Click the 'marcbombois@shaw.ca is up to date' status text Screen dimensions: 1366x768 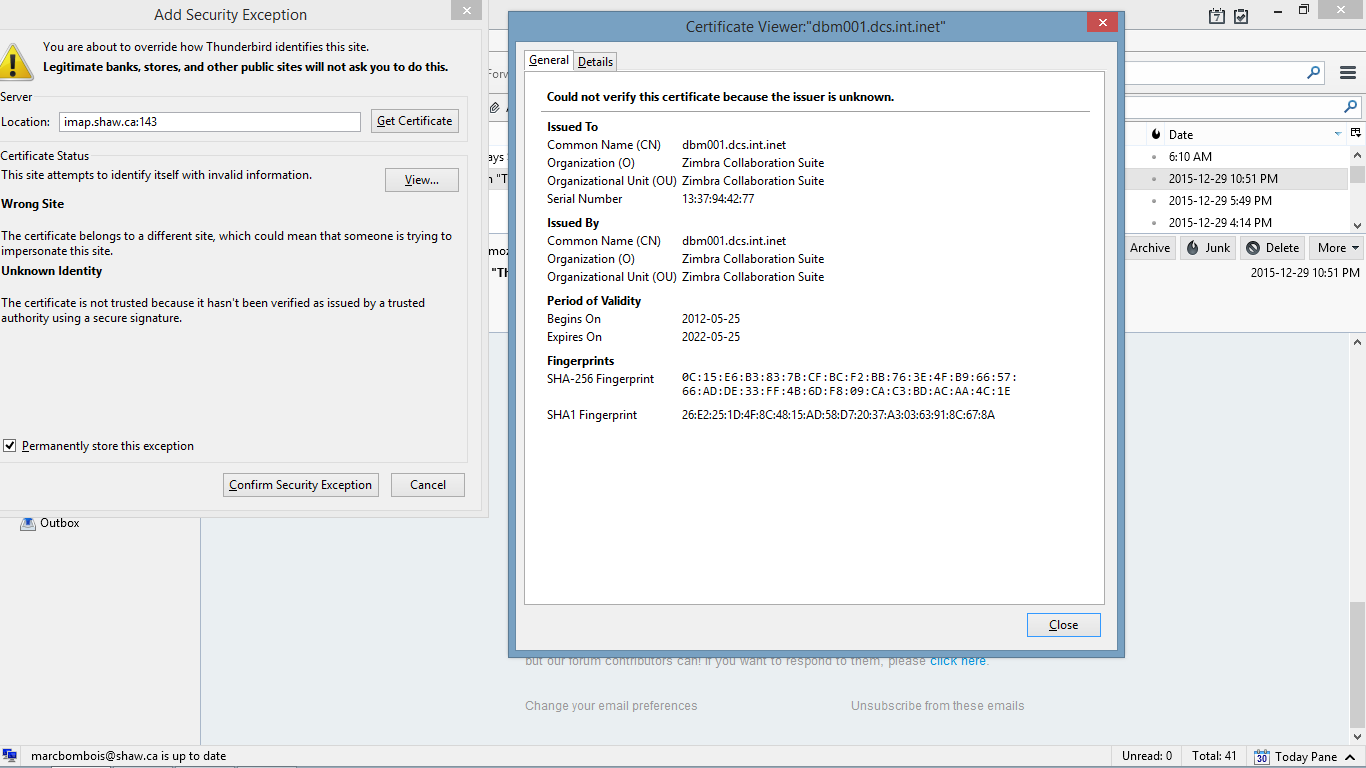(x=128, y=757)
